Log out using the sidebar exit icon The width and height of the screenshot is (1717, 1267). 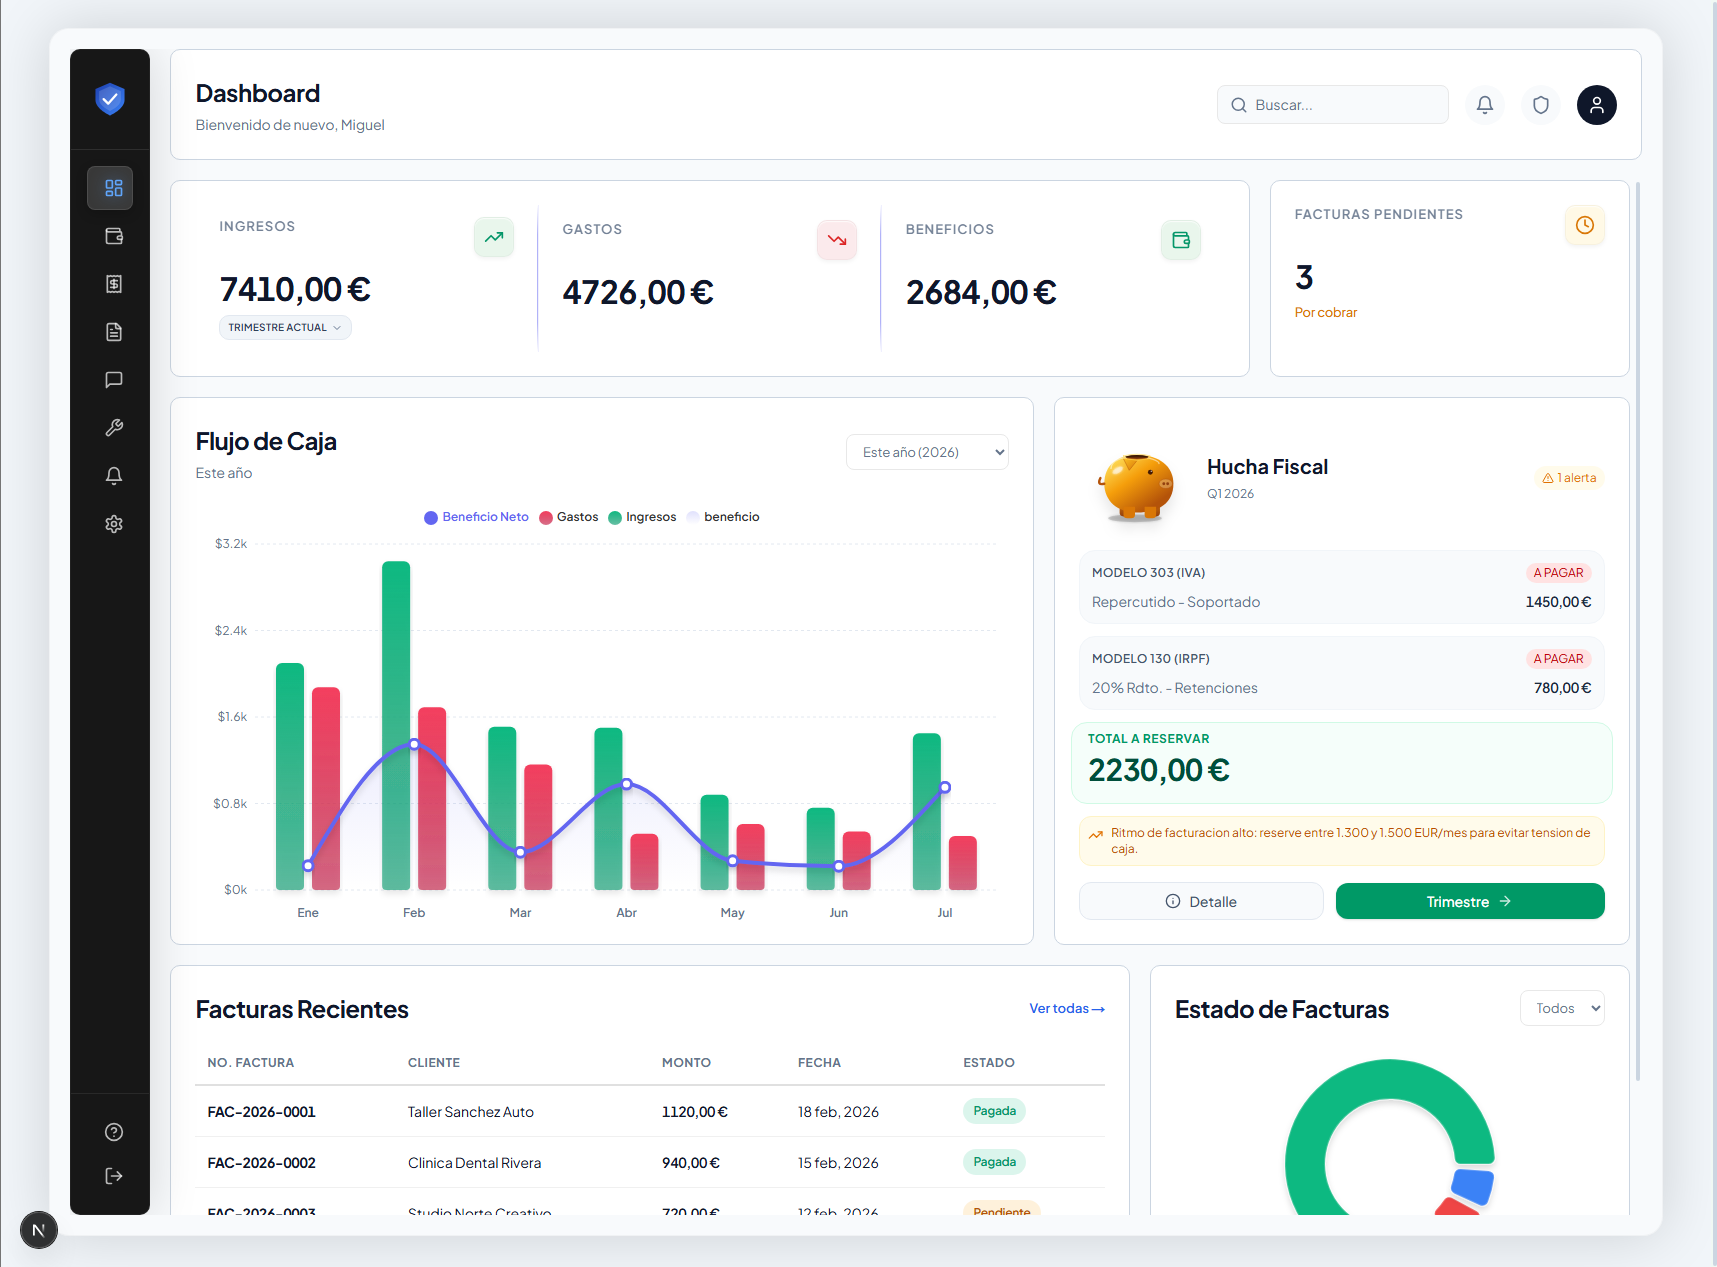113,1176
